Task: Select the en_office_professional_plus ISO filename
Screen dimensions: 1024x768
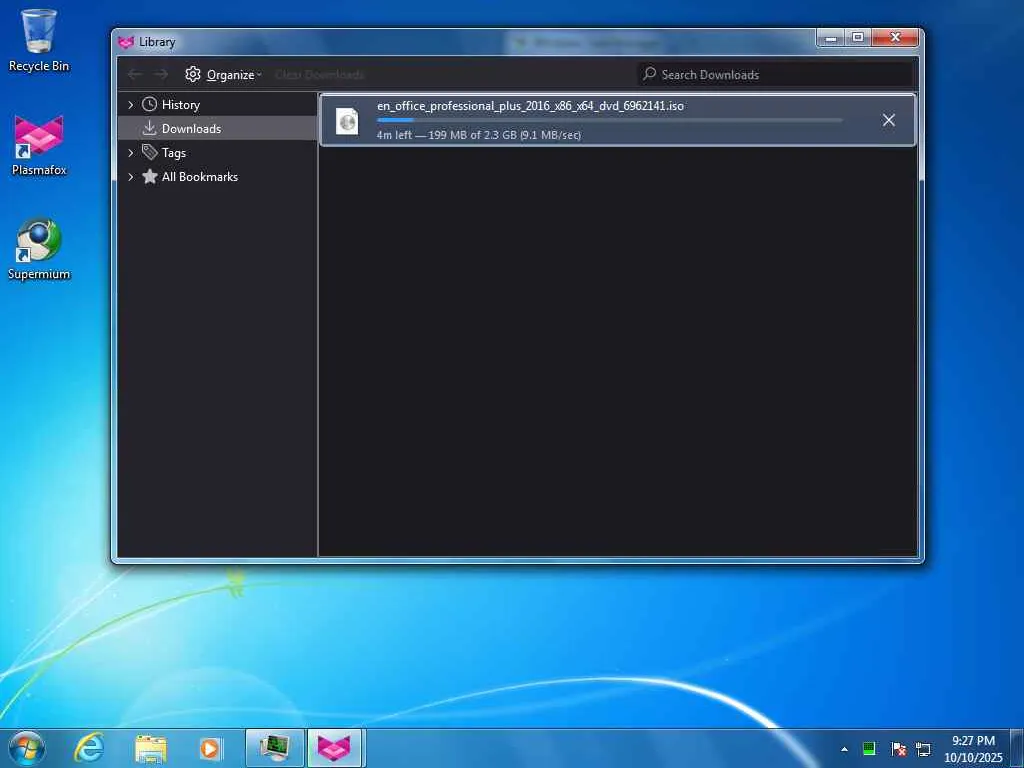Action: point(530,106)
